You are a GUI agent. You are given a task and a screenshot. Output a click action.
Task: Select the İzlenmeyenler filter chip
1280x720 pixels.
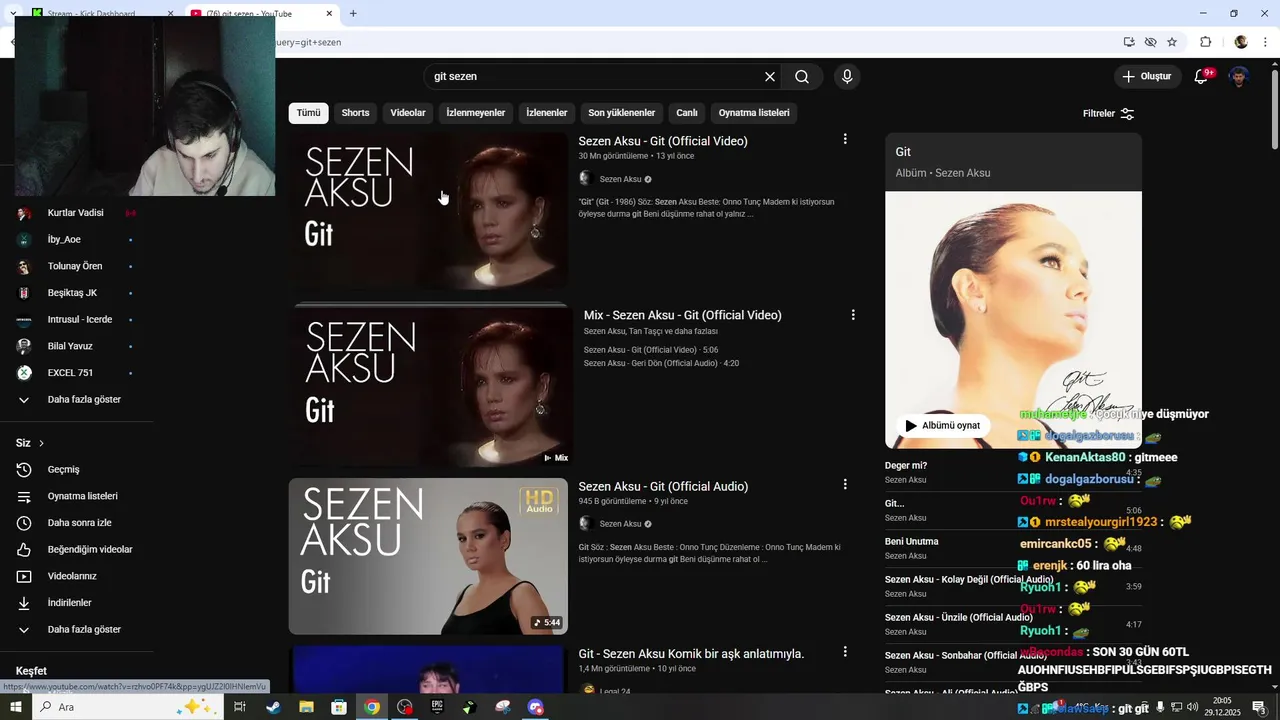click(x=476, y=113)
